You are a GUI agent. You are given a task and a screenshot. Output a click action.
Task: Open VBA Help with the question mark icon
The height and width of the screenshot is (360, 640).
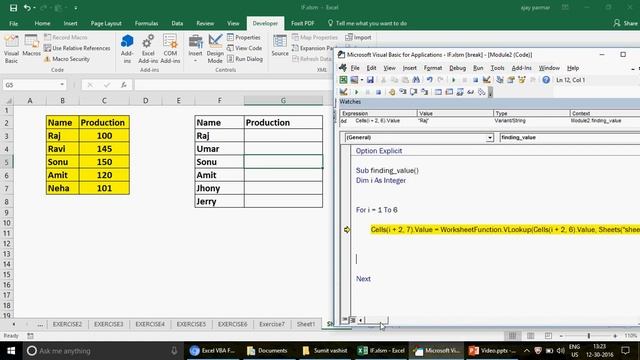tap(546, 80)
